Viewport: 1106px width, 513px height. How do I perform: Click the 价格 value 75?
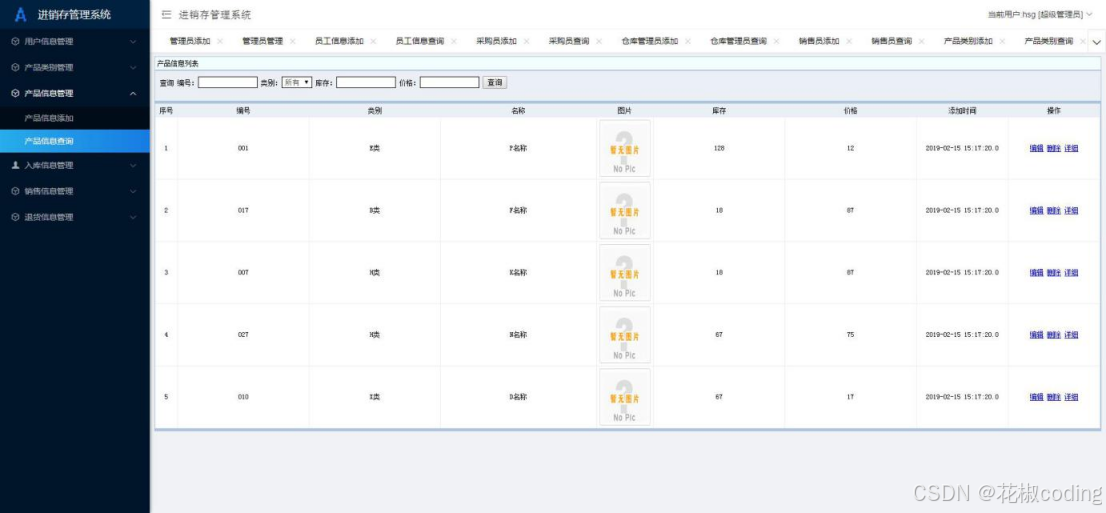(x=850, y=334)
